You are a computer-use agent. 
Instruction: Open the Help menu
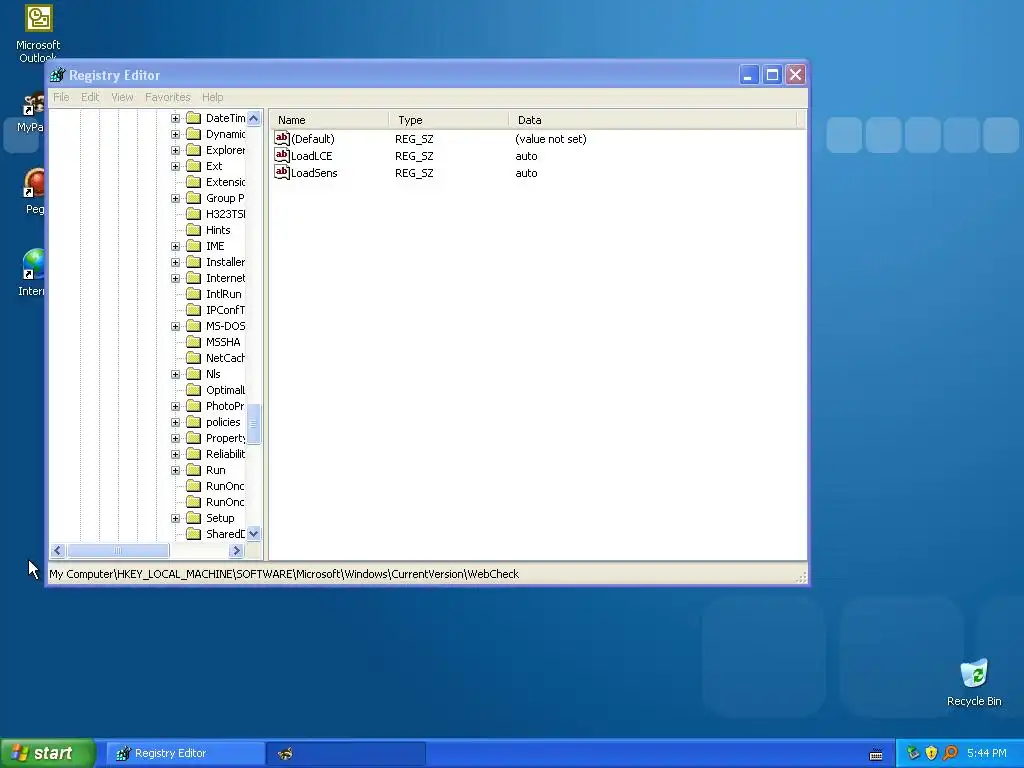212,97
